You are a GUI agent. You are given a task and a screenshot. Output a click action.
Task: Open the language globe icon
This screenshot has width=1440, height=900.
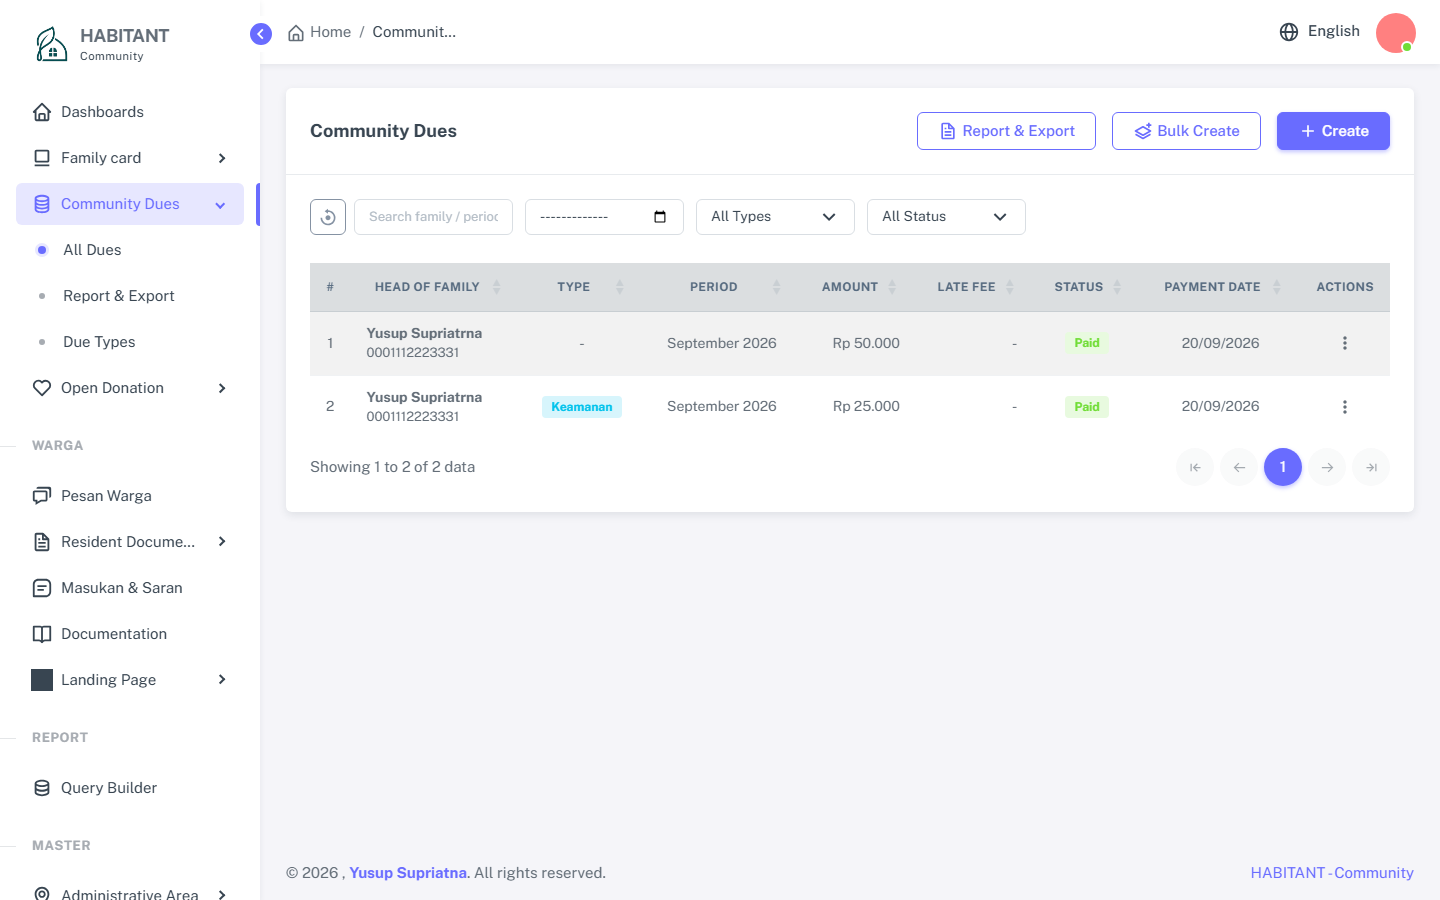click(x=1289, y=32)
